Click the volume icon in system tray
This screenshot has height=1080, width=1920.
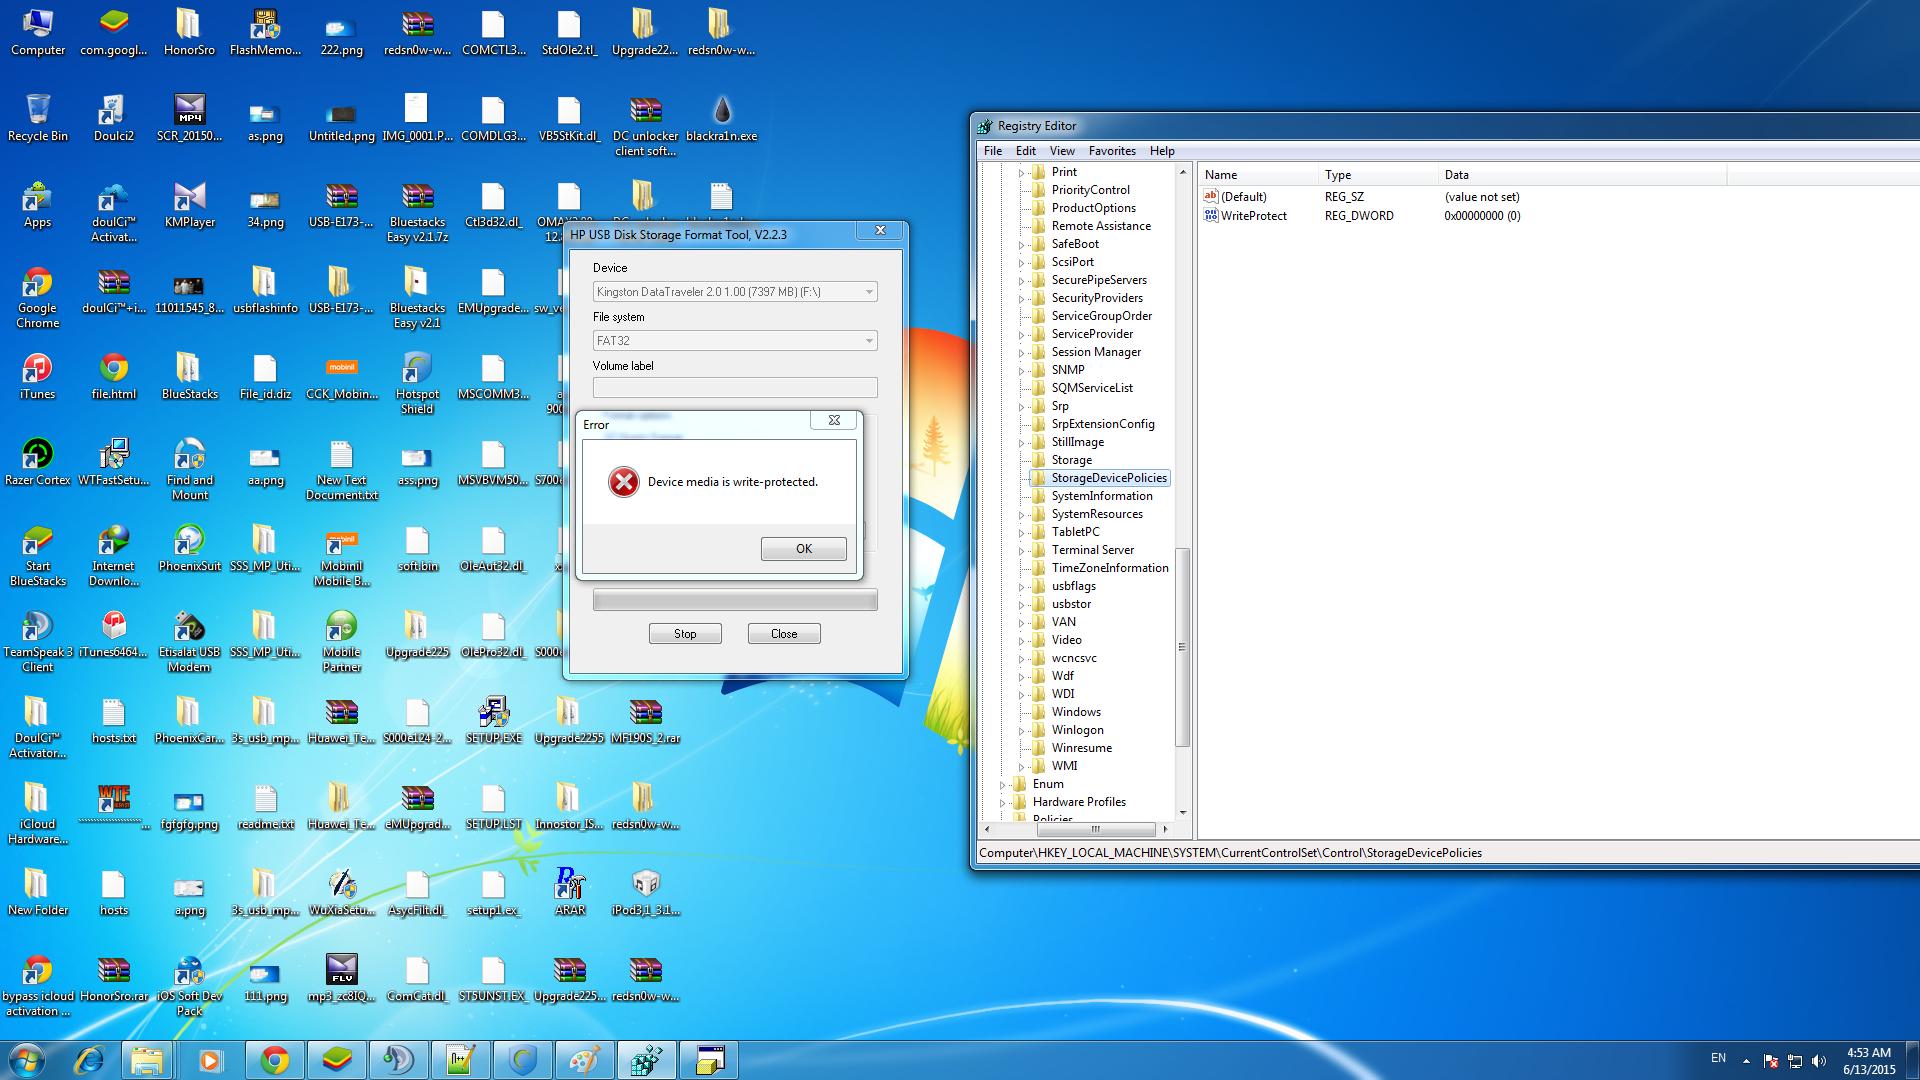point(1819,1061)
